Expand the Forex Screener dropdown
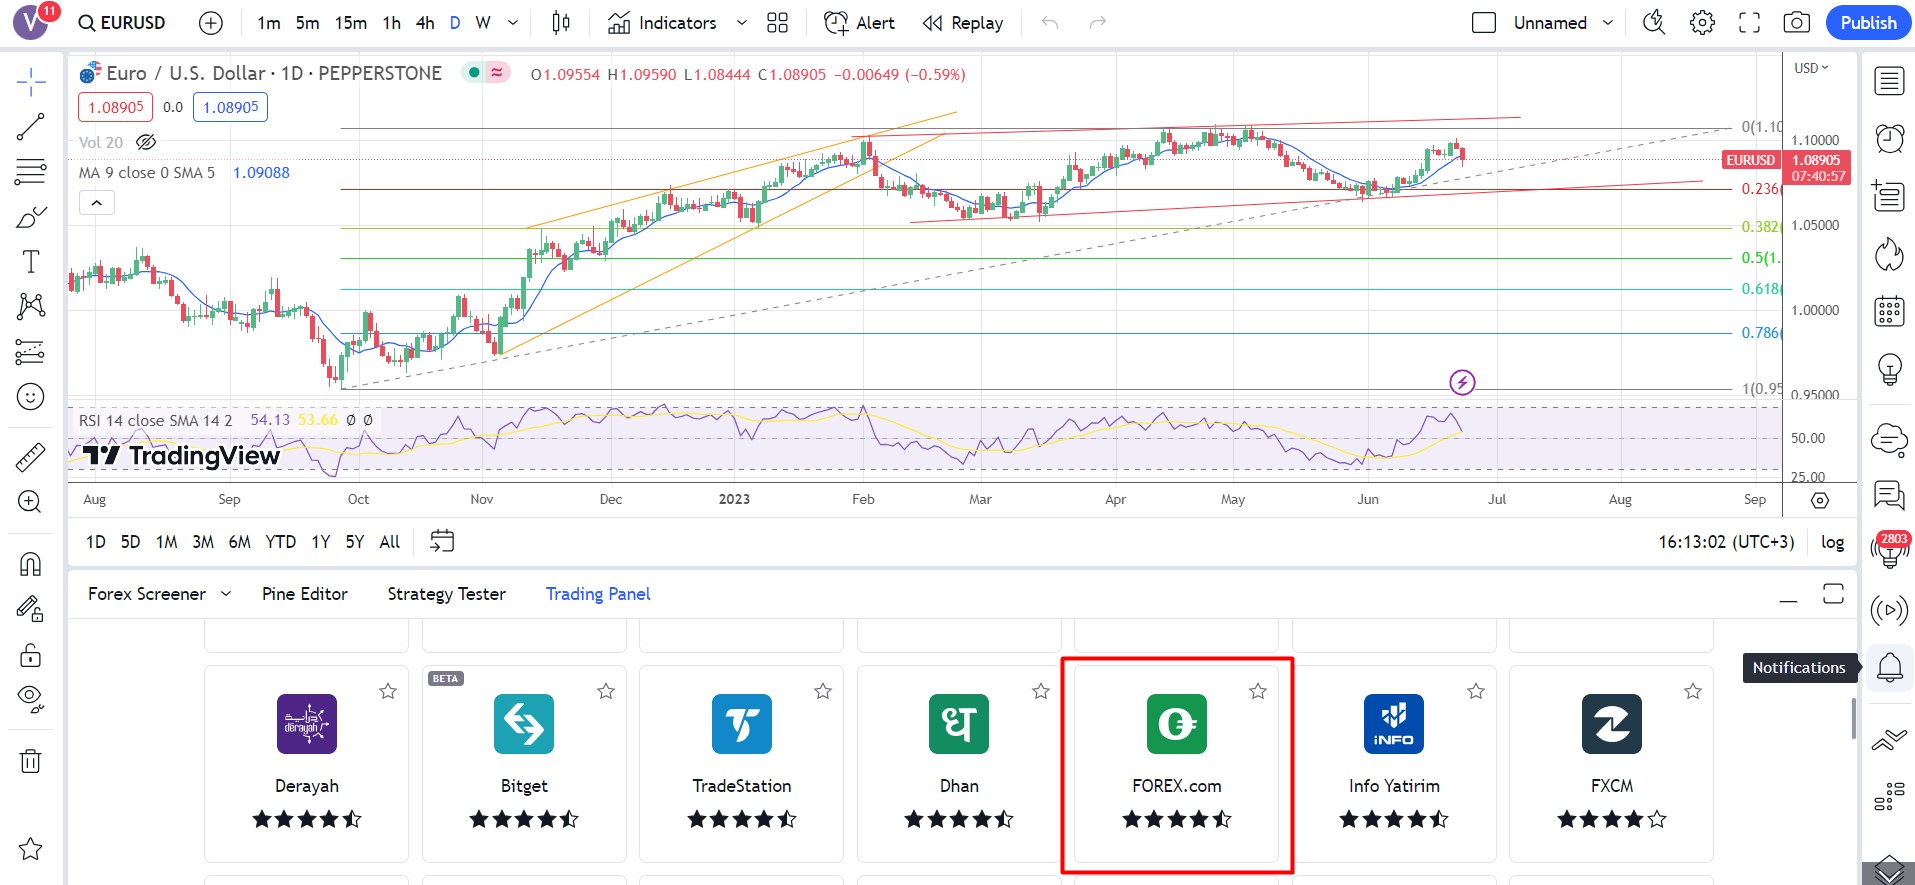The image size is (1915, 885). 226,594
